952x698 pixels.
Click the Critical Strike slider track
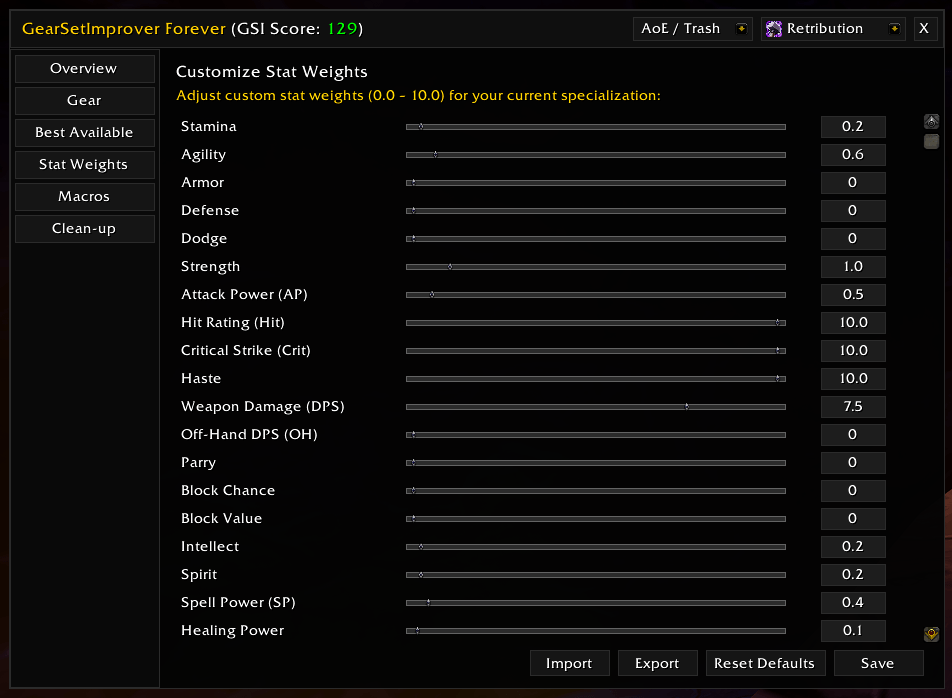(x=596, y=351)
